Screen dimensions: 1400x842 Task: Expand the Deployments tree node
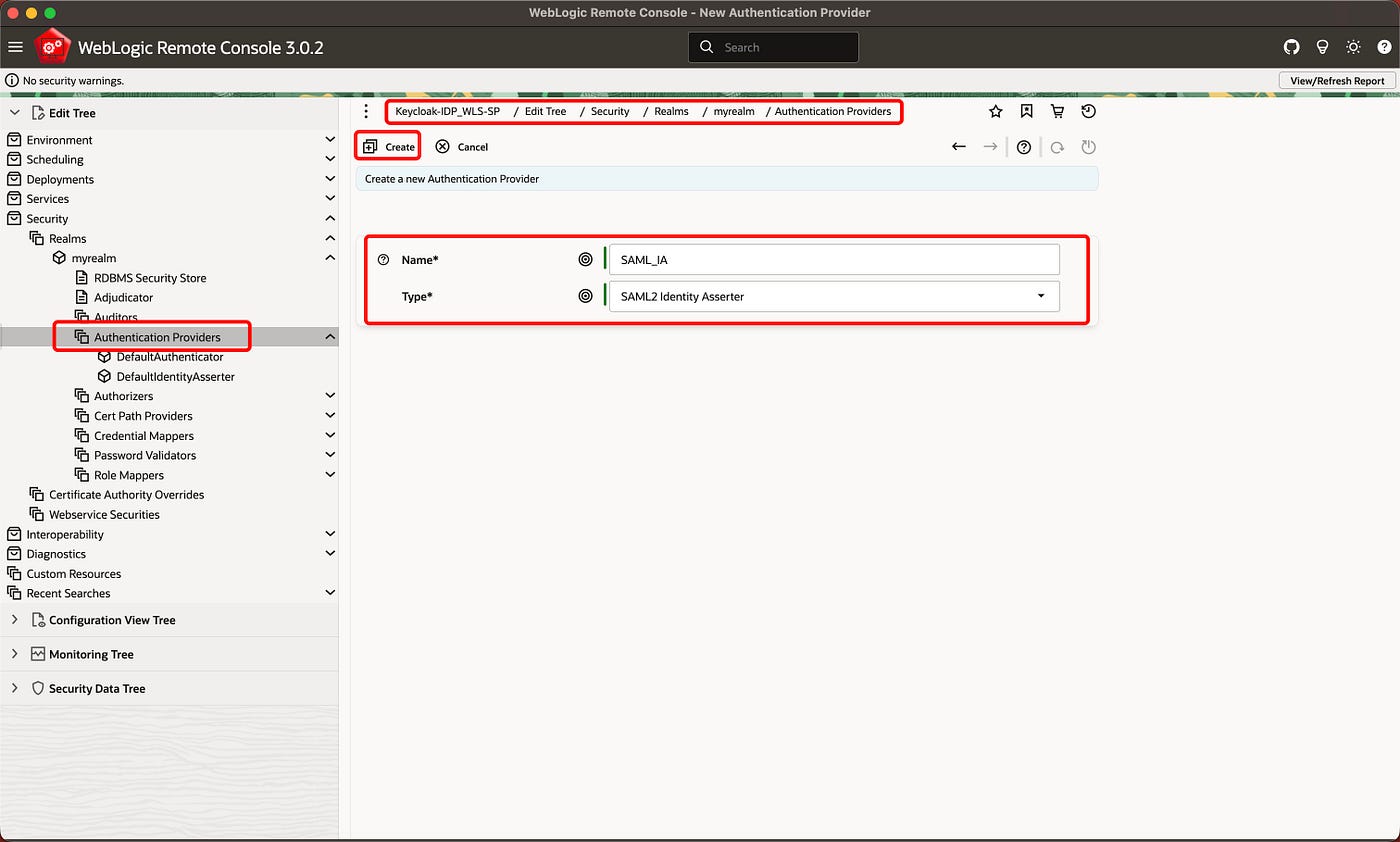coord(330,179)
